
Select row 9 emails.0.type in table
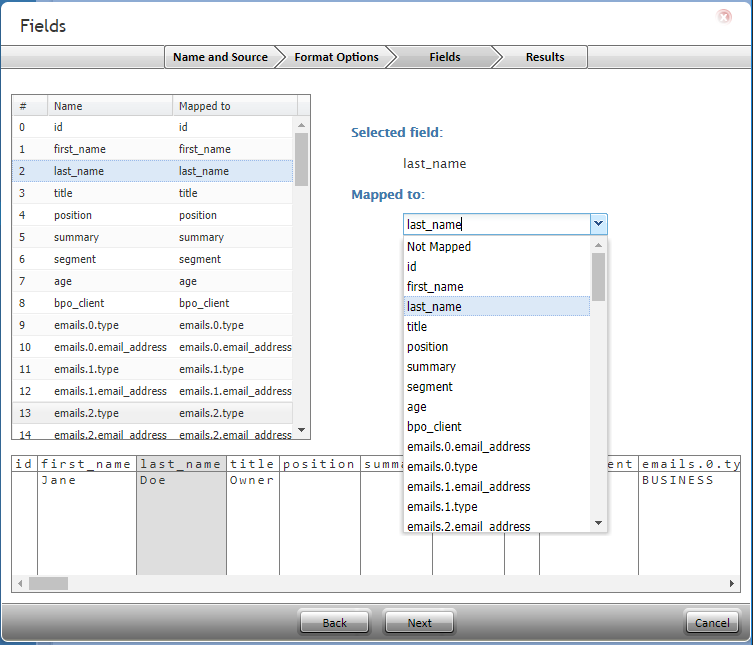pyautogui.click(x=152, y=325)
